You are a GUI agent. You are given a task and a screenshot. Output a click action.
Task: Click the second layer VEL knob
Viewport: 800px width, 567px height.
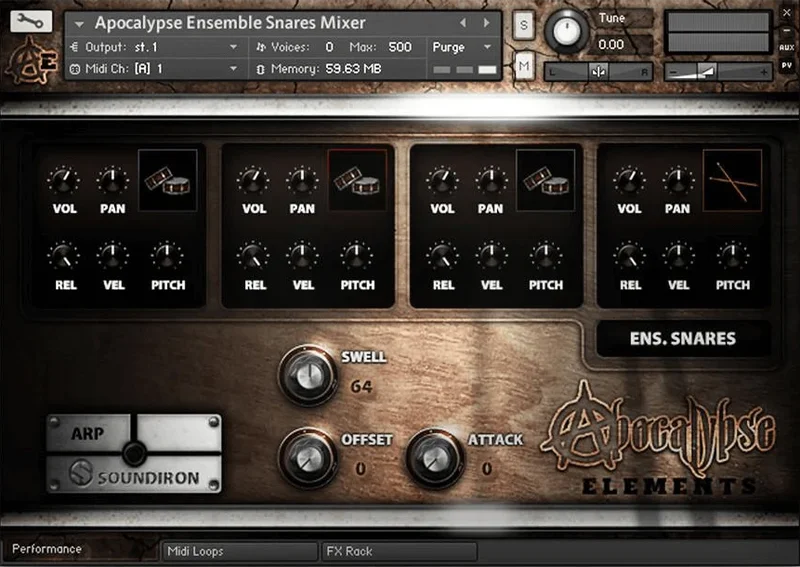click(302, 256)
